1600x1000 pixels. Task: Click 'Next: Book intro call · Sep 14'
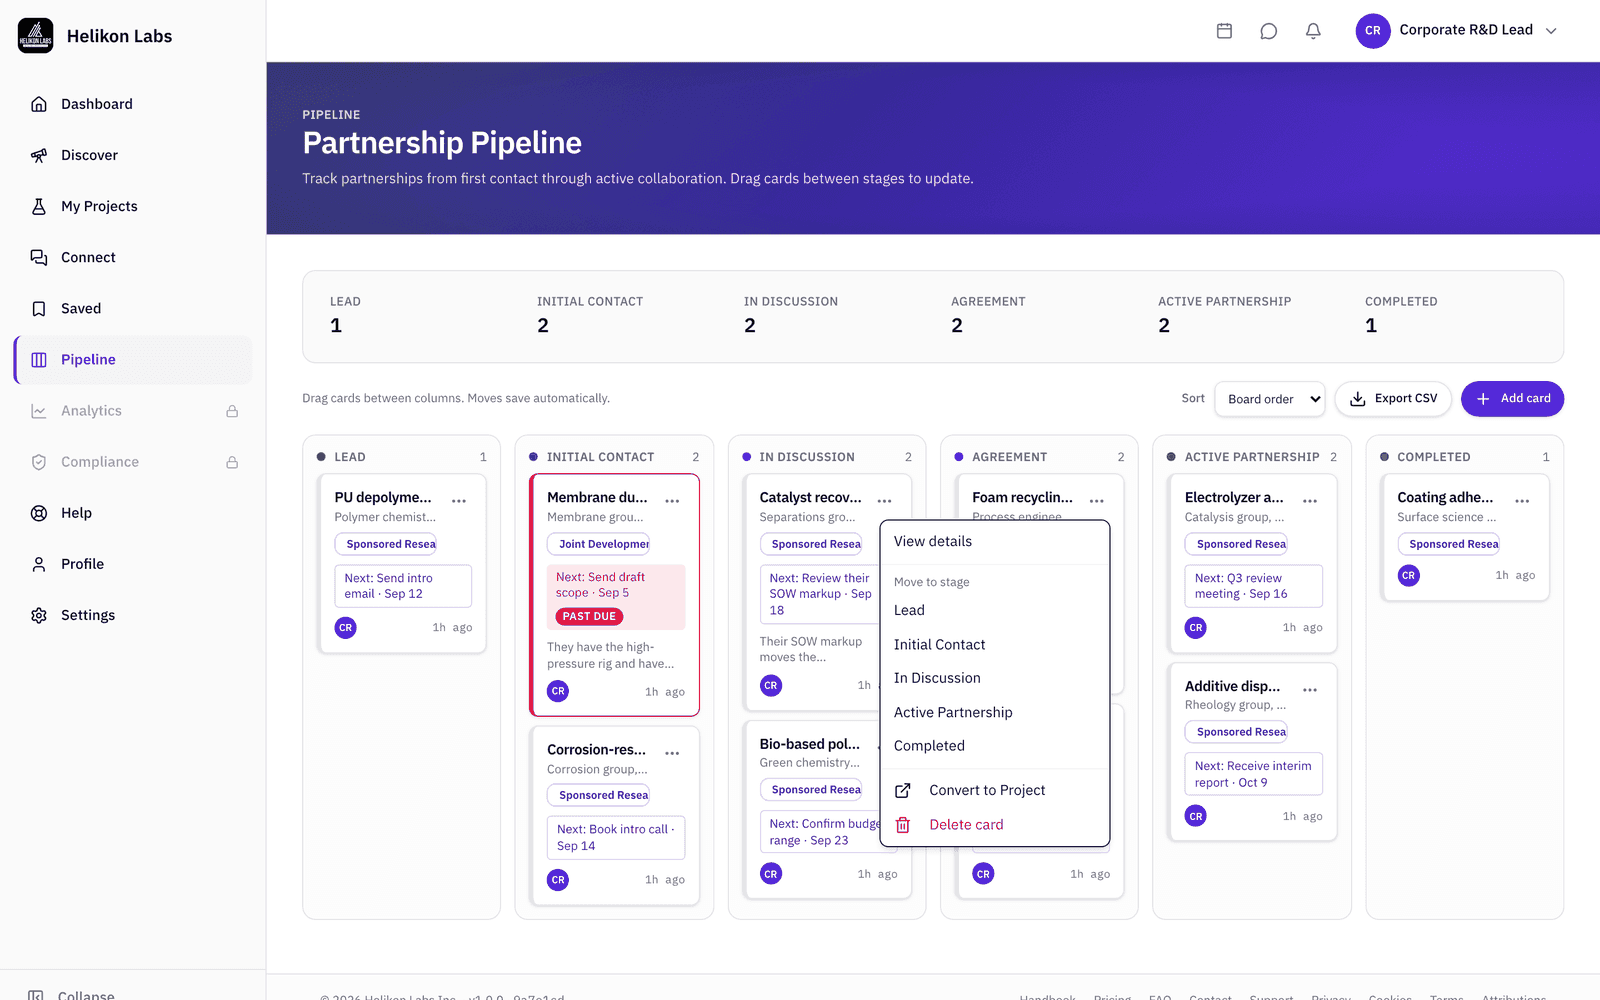616,838
